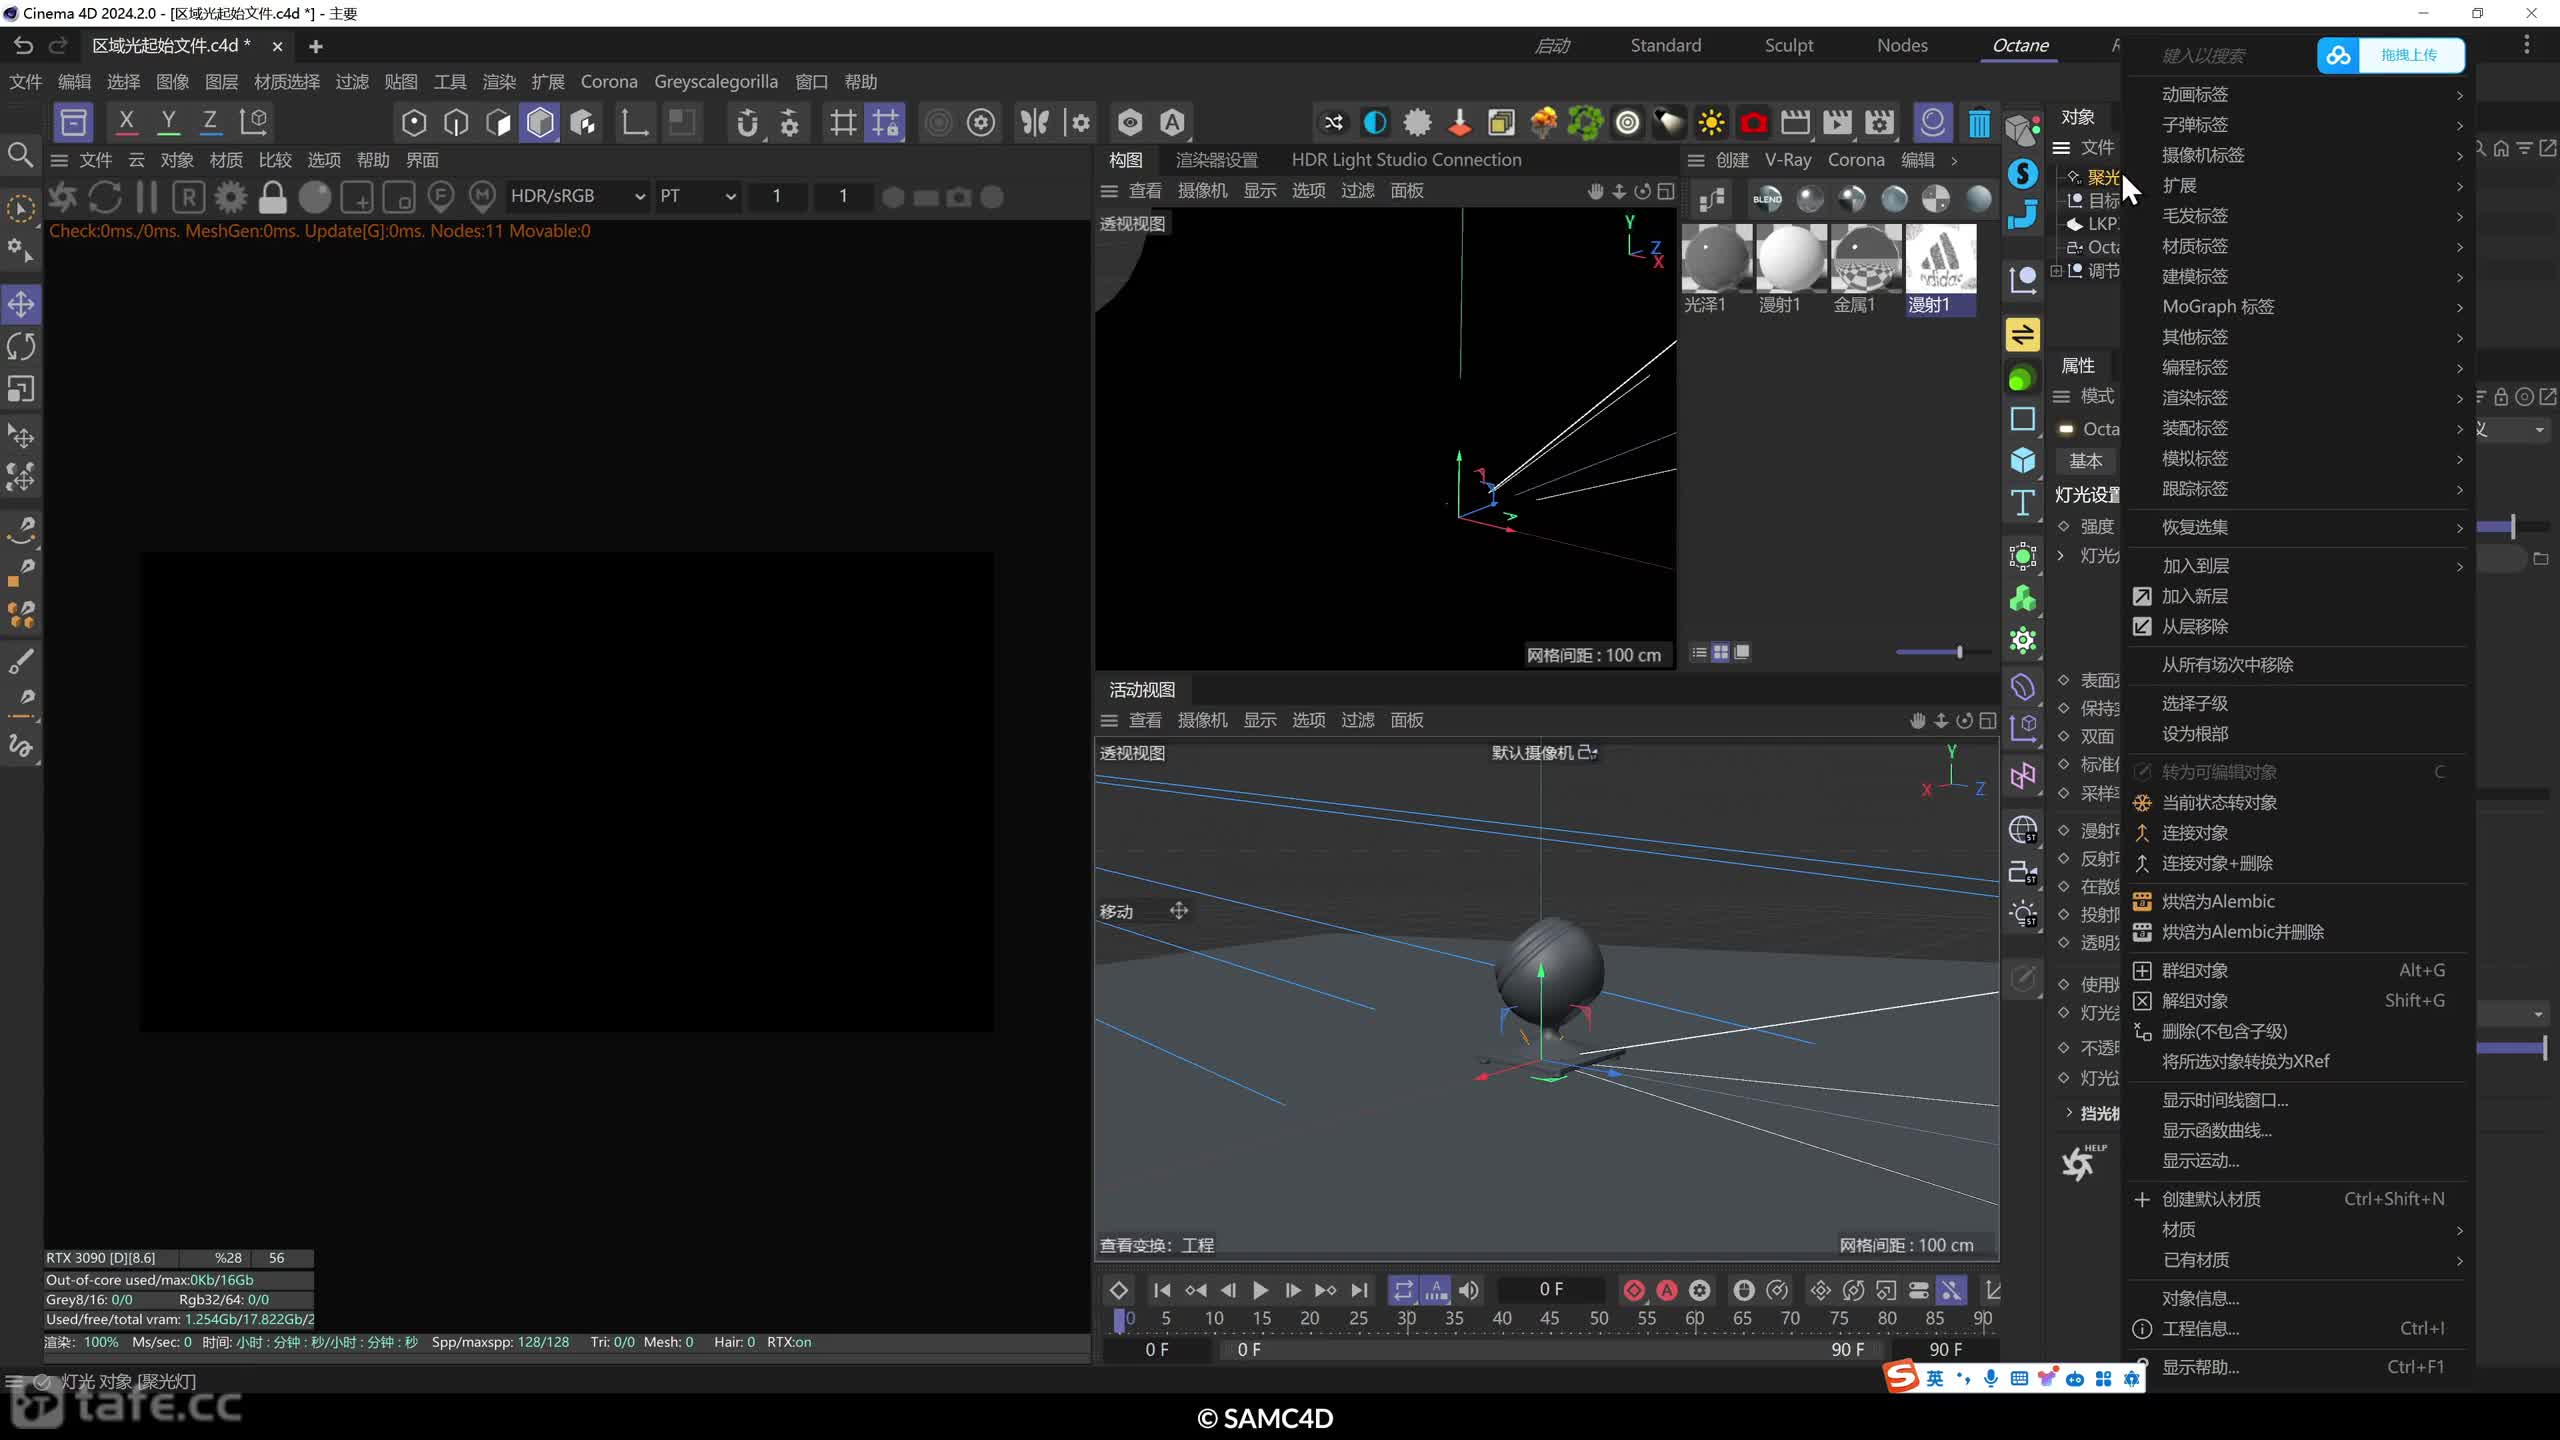Click the 拖拽上传 upload button
The height and width of the screenshot is (1440, 2560).
[2409, 55]
